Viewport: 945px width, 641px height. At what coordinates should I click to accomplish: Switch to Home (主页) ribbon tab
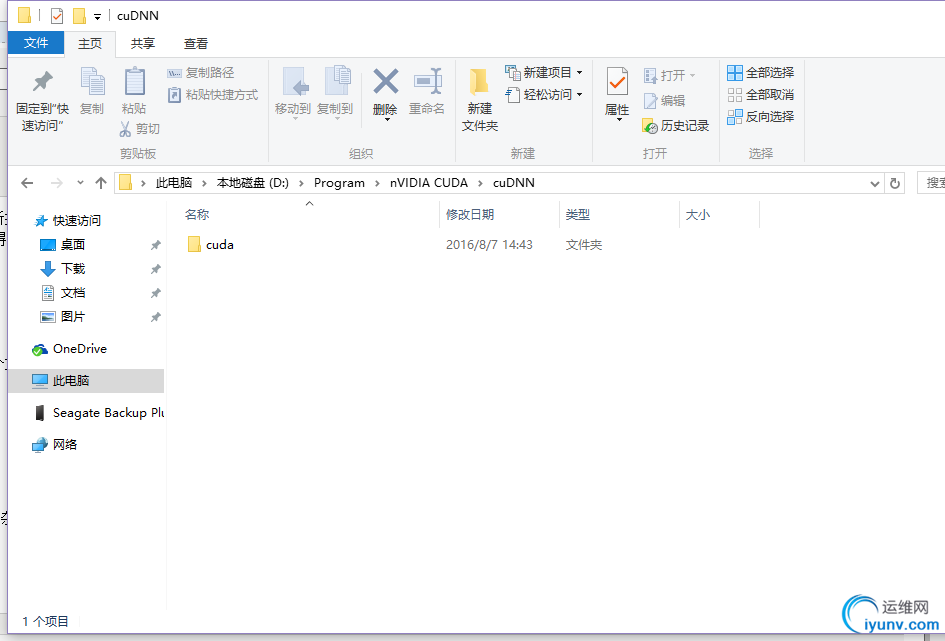coord(90,43)
